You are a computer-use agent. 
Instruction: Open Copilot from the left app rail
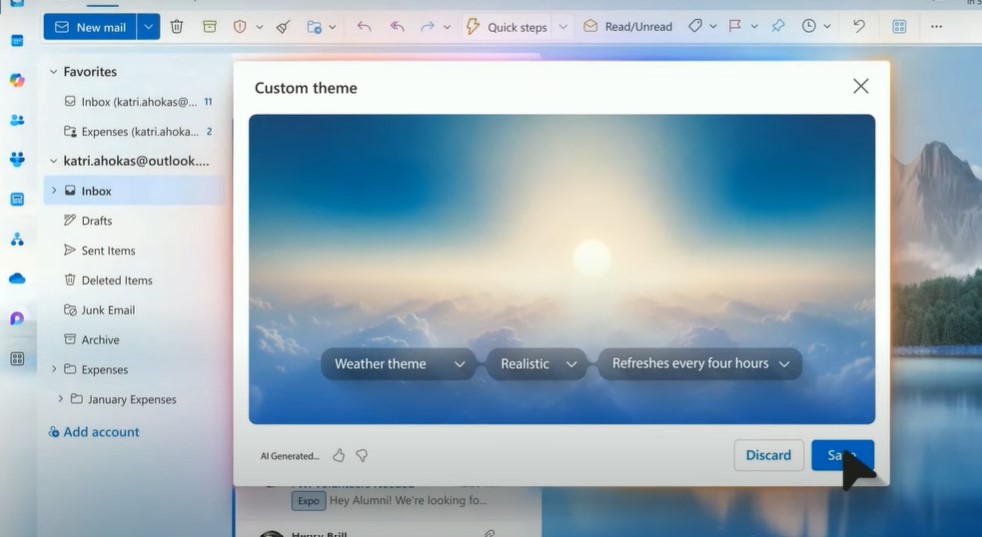pos(17,80)
